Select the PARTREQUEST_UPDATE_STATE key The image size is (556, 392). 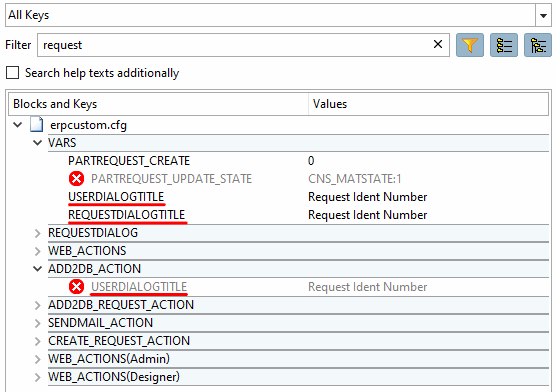(171, 179)
